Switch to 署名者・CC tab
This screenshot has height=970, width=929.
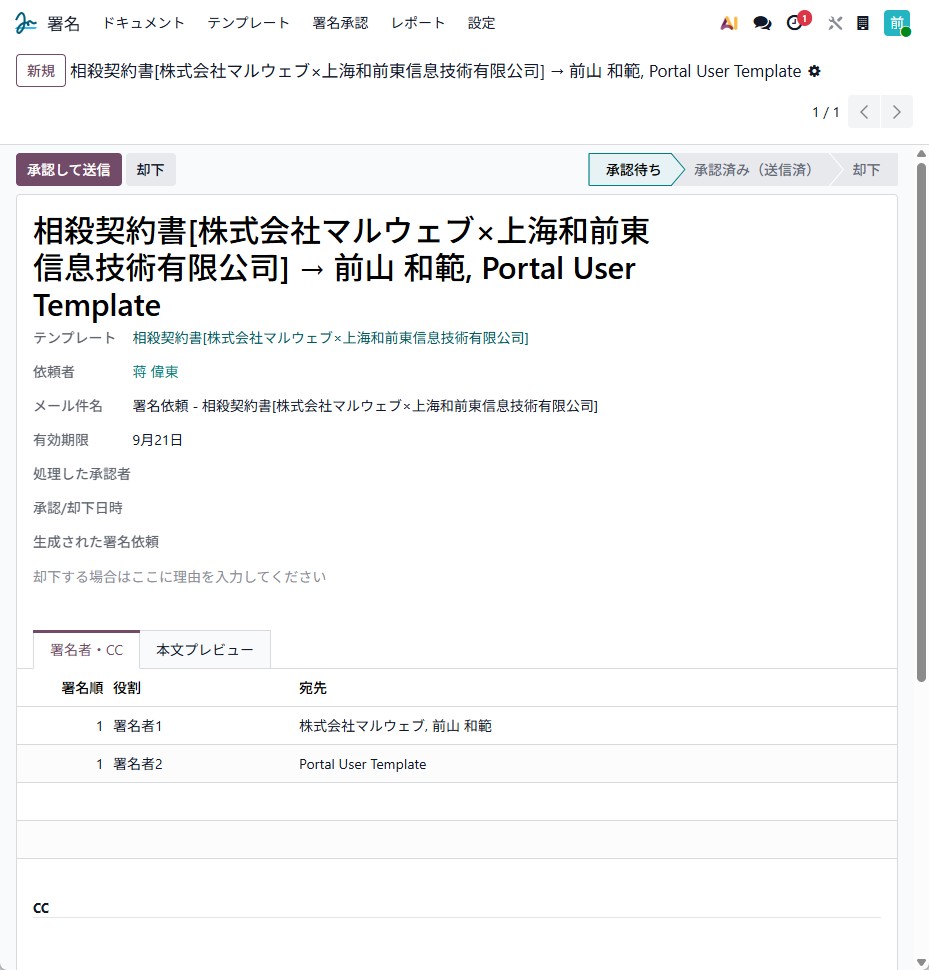(x=87, y=650)
